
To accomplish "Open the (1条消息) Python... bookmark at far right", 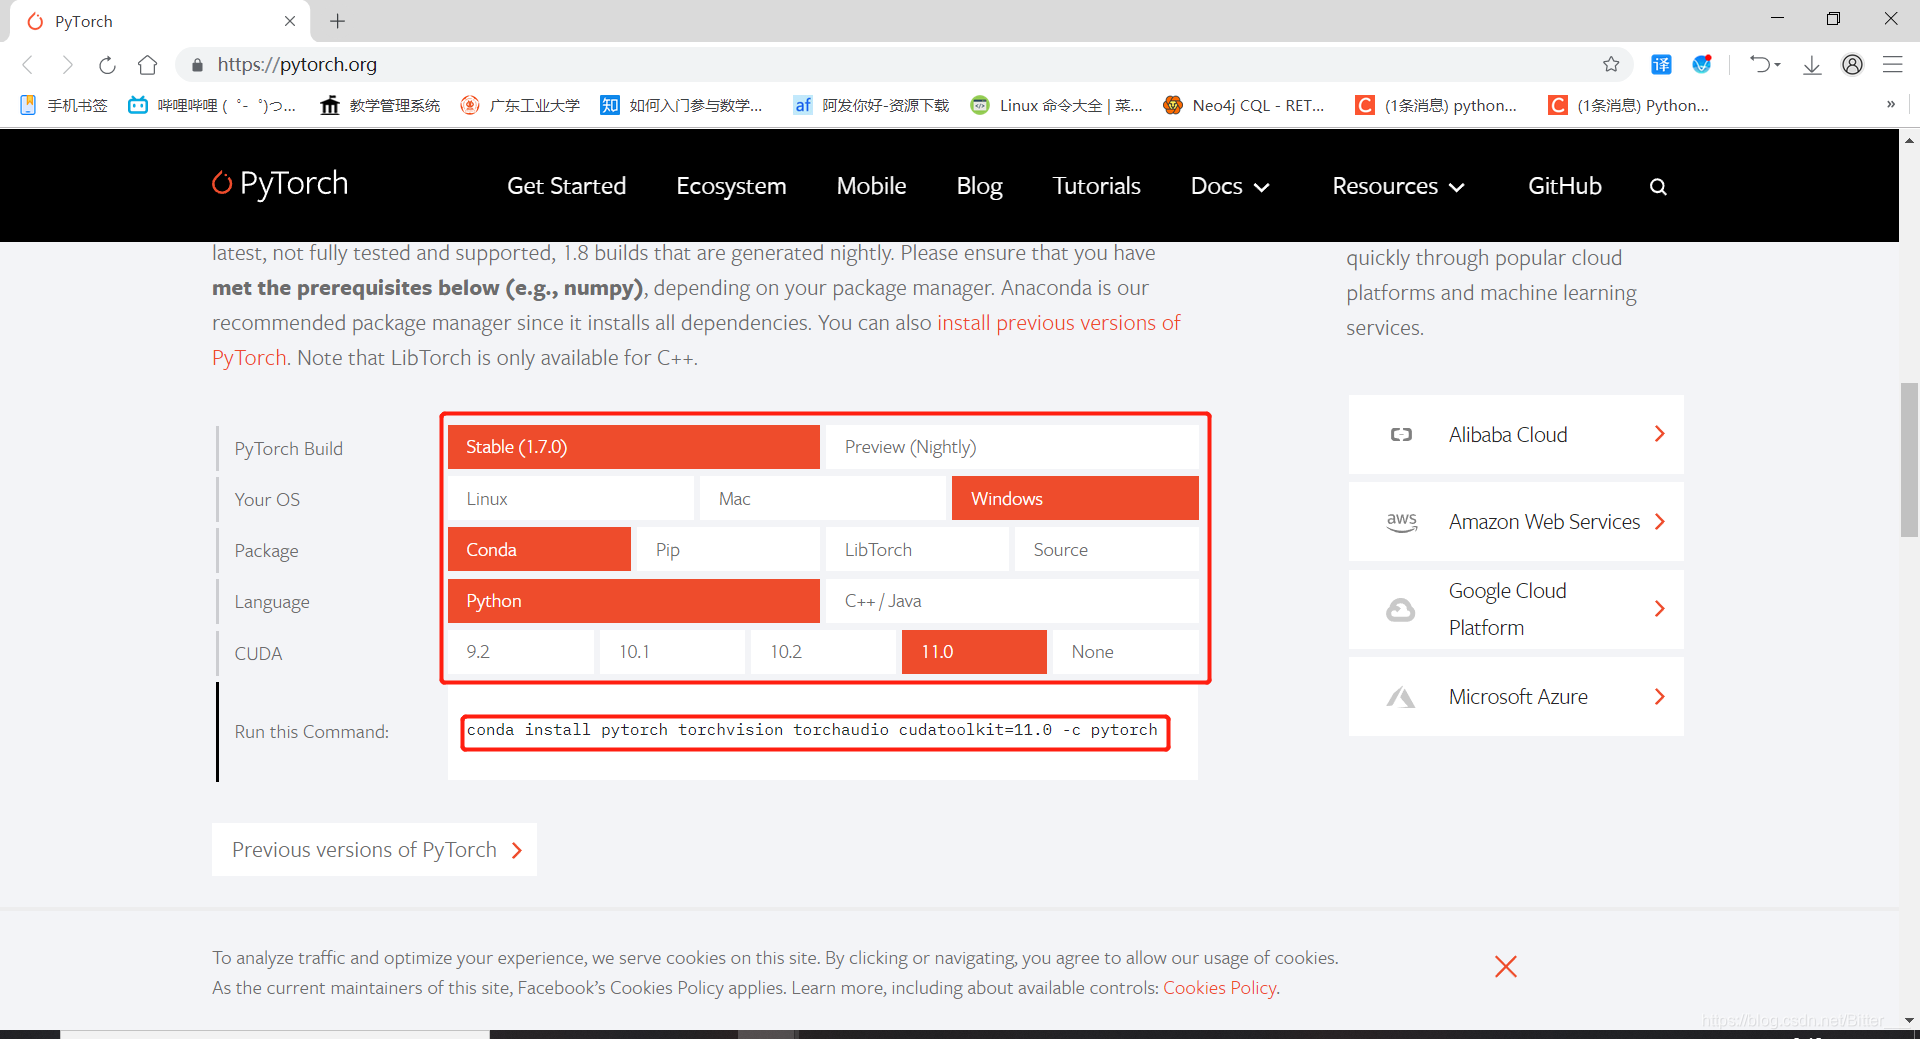I will (1629, 105).
